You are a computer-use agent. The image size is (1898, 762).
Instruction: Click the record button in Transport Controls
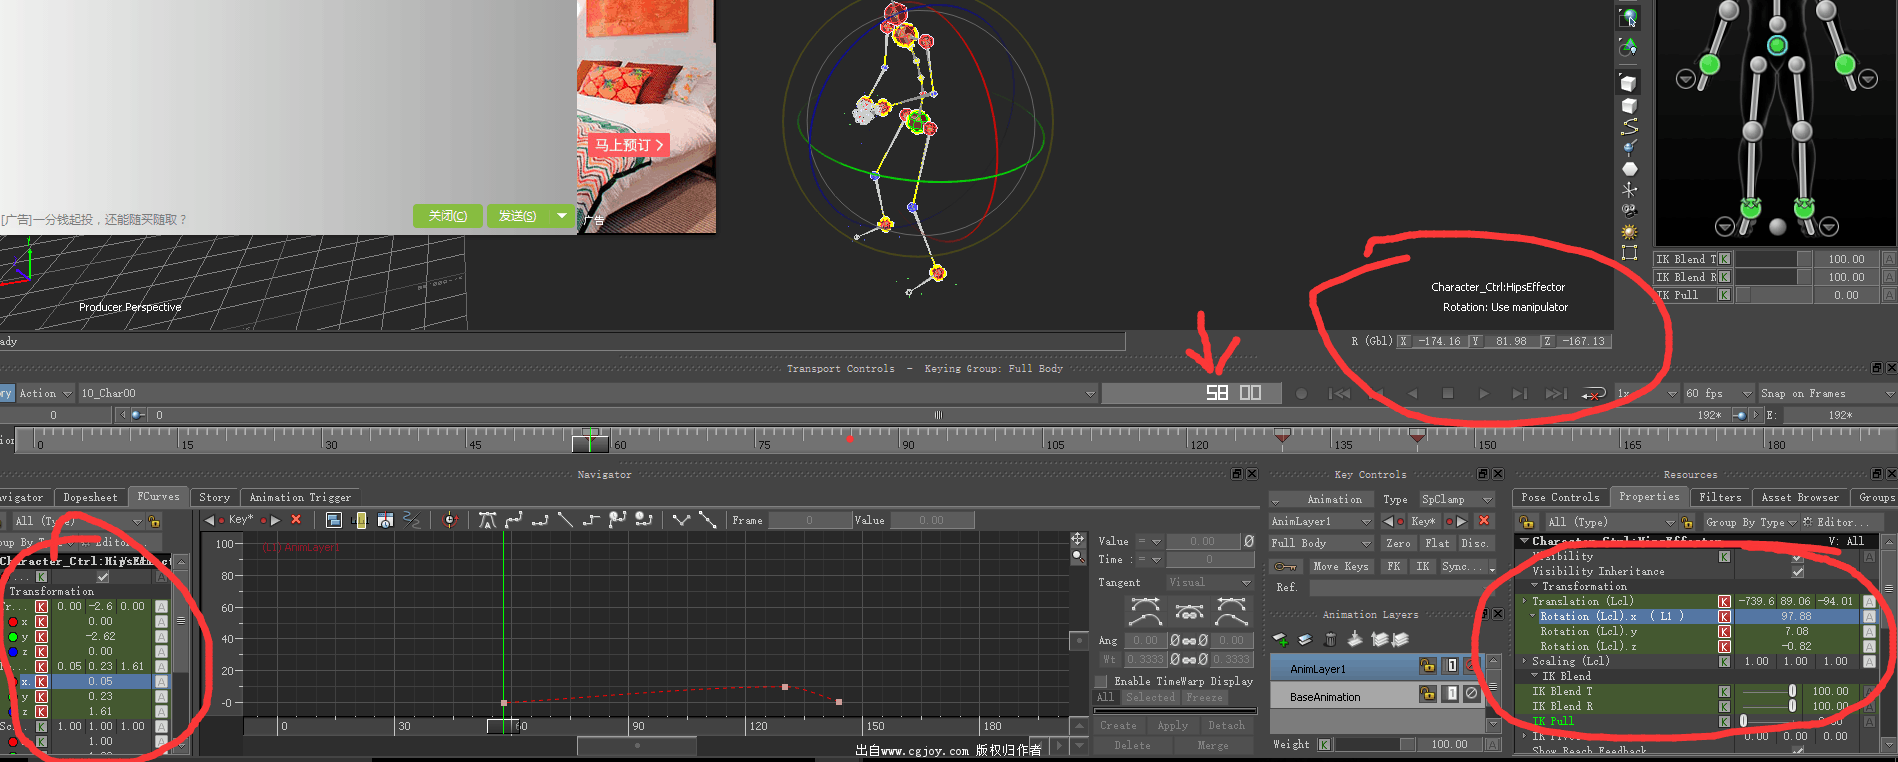(1301, 394)
